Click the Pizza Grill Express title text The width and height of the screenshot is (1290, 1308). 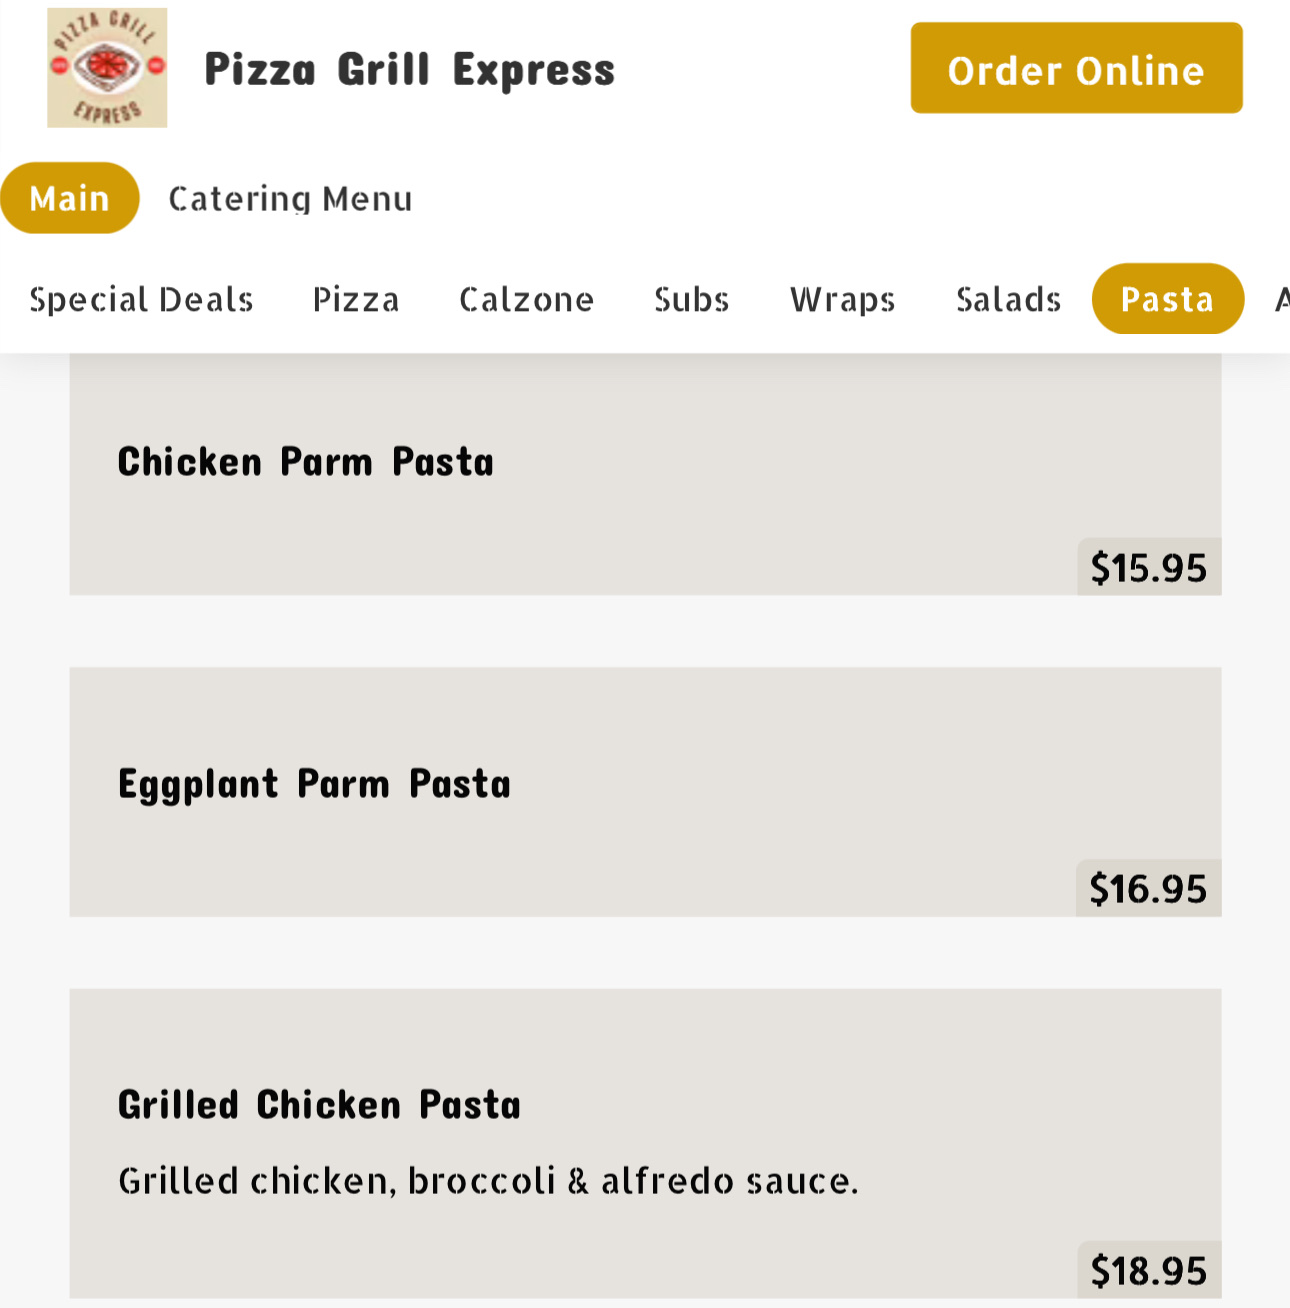click(409, 69)
